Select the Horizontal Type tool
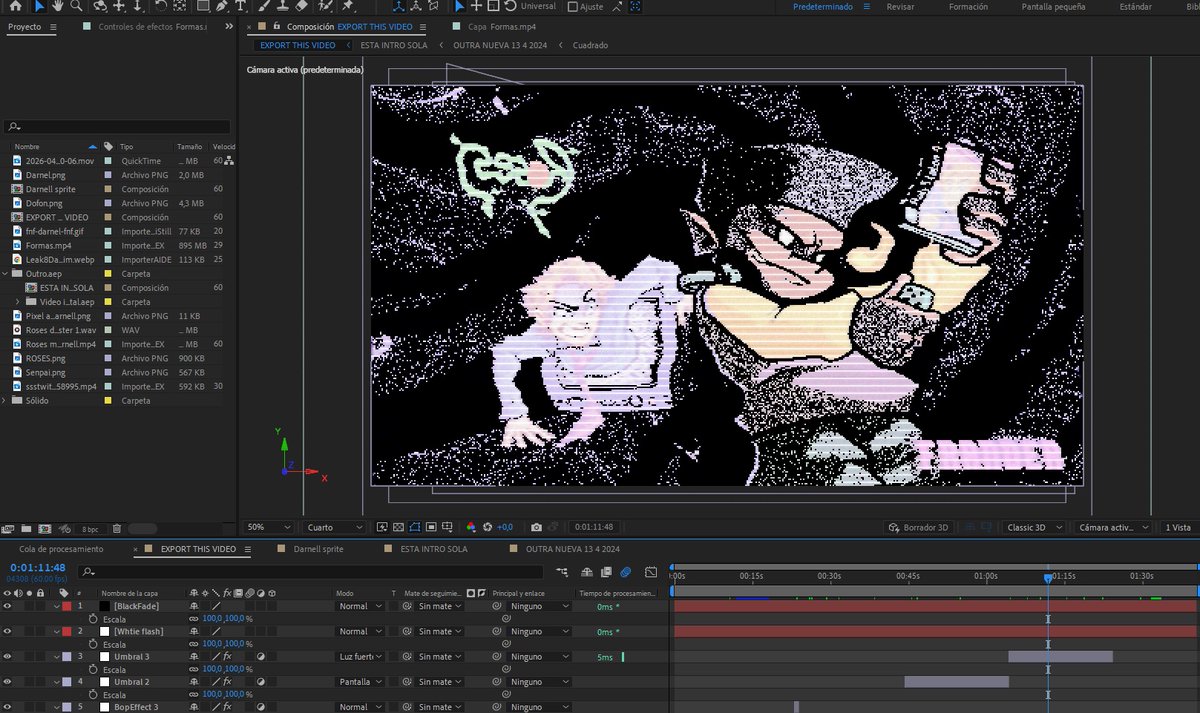 (x=240, y=6)
